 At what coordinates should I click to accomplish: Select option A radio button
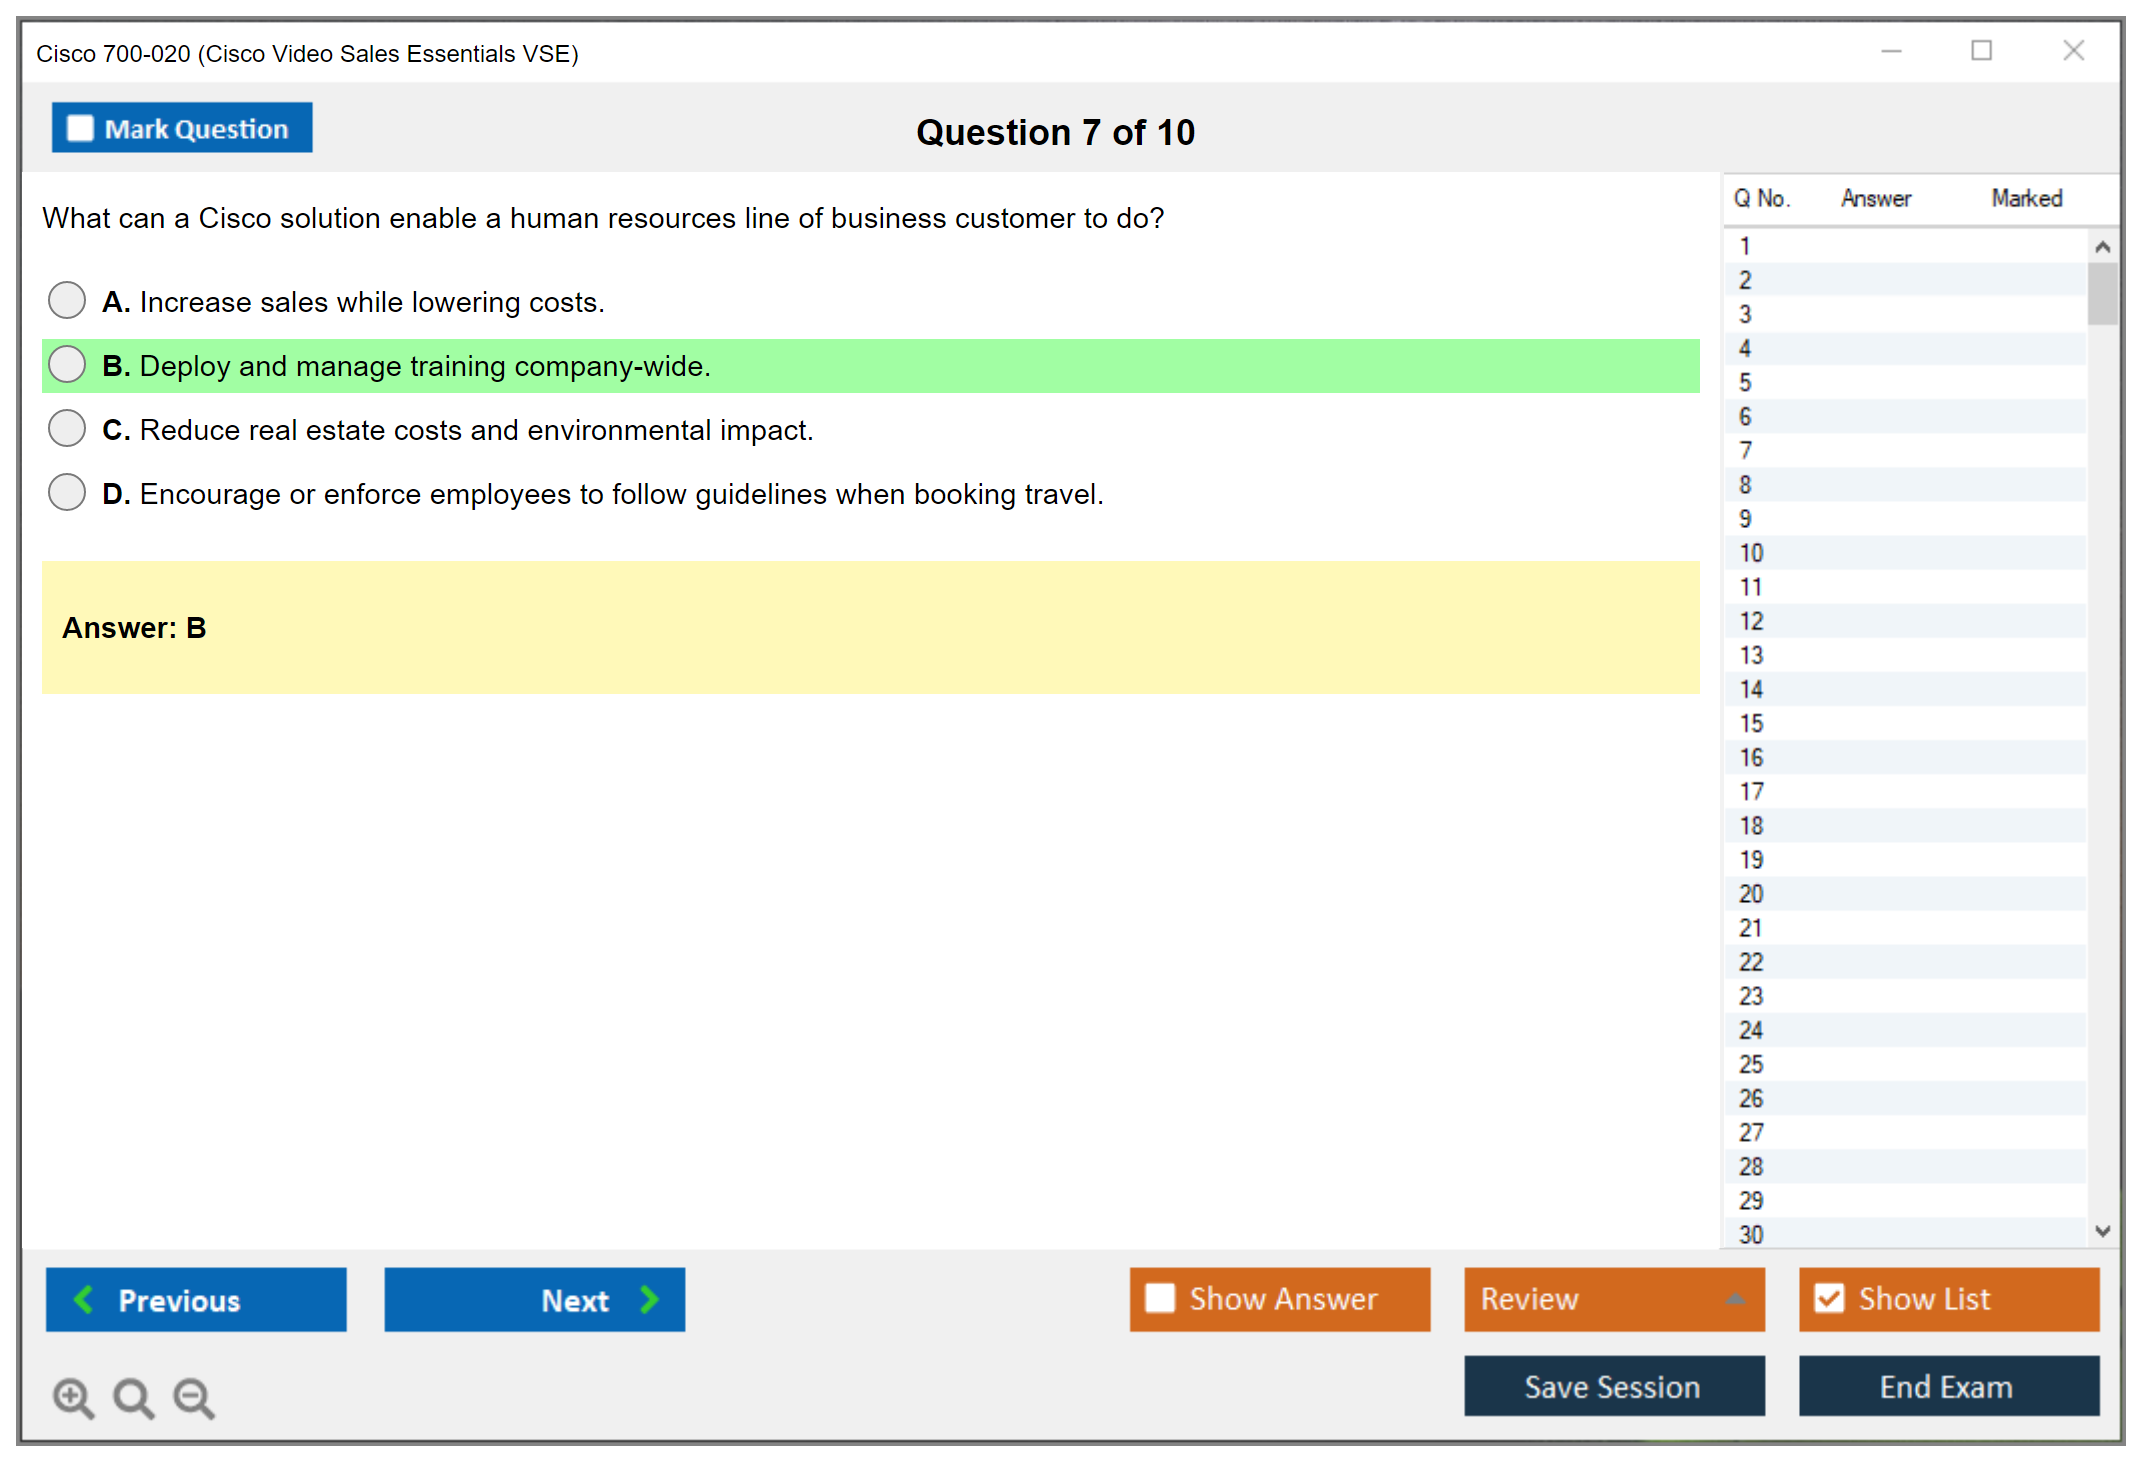[x=67, y=300]
